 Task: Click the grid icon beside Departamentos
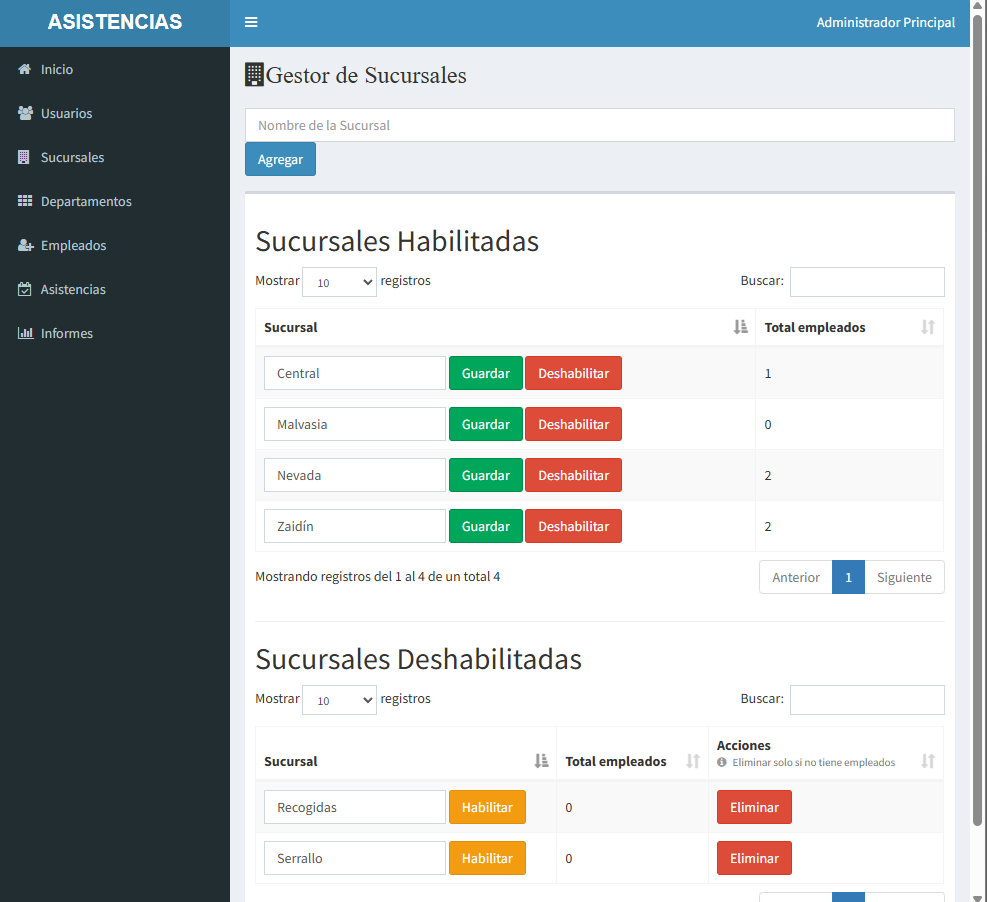[25, 201]
